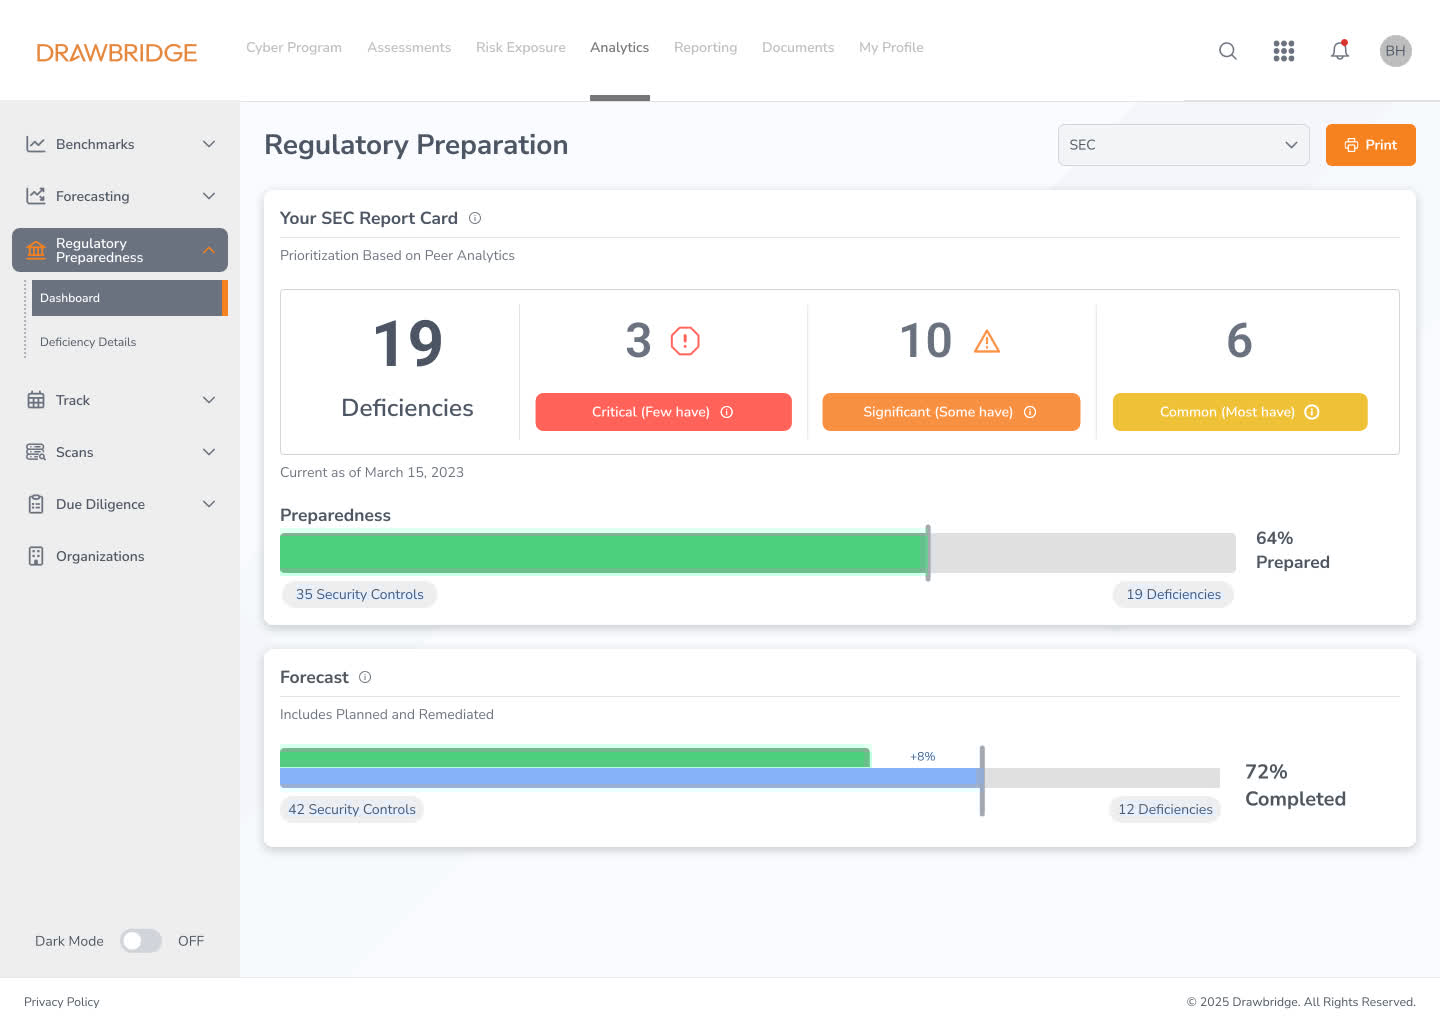1440x1024 pixels.
Task: Select Deficiency Details in sidebar
Action: [88, 342]
